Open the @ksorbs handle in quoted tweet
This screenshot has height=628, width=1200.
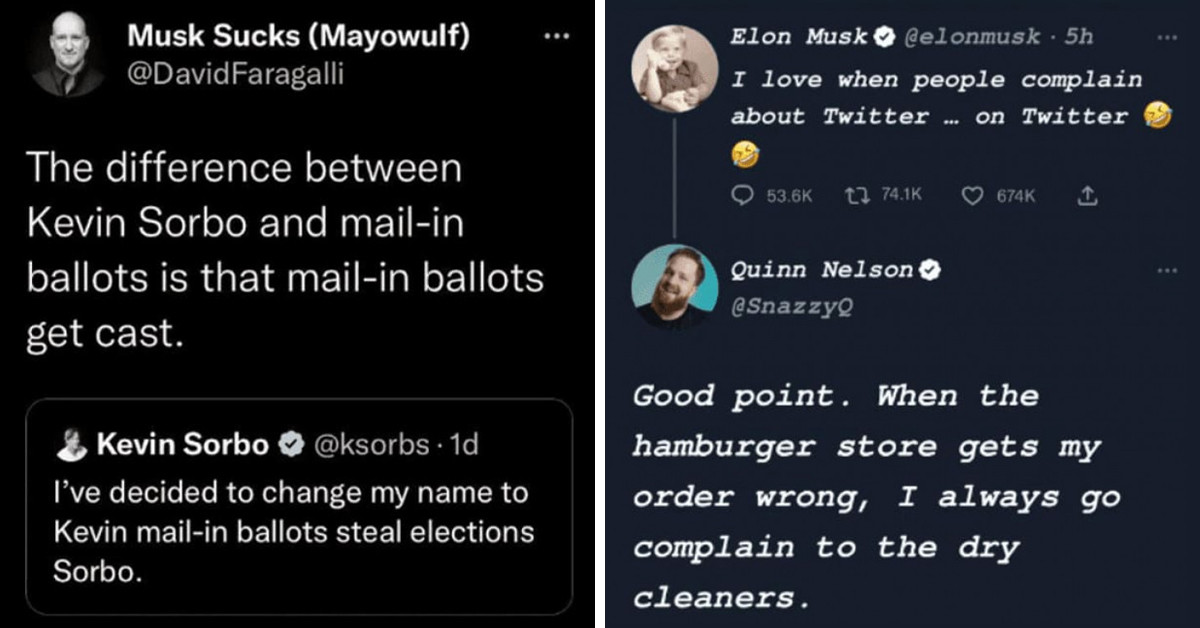[x=372, y=445]
